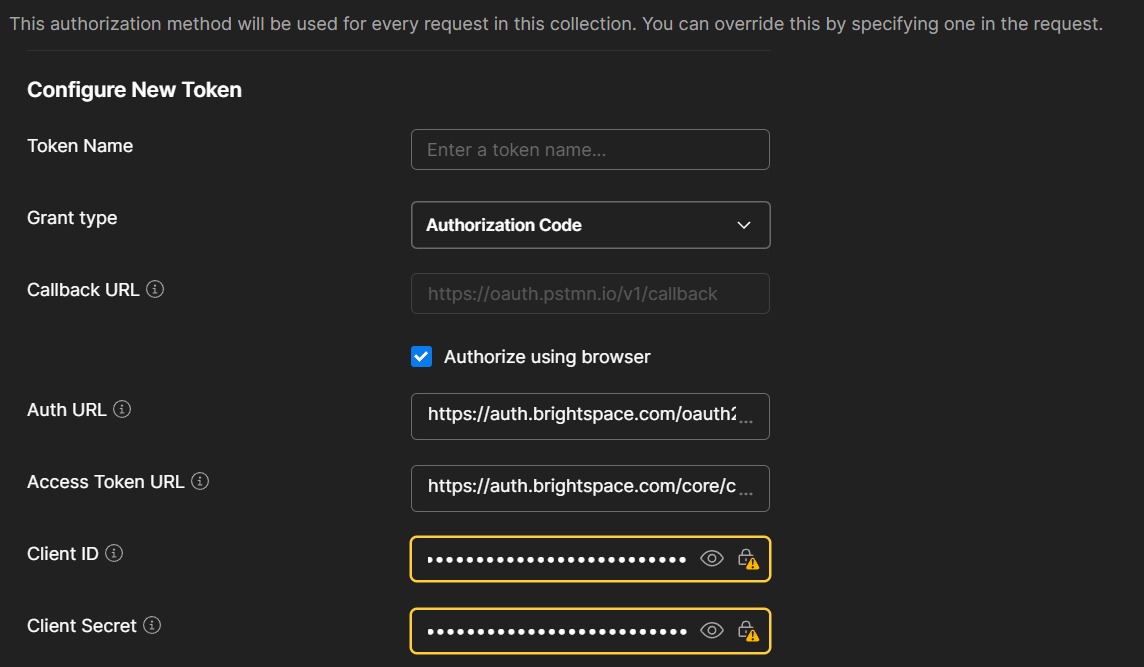Reveal the Client Secret value

[x=712, y=630]
